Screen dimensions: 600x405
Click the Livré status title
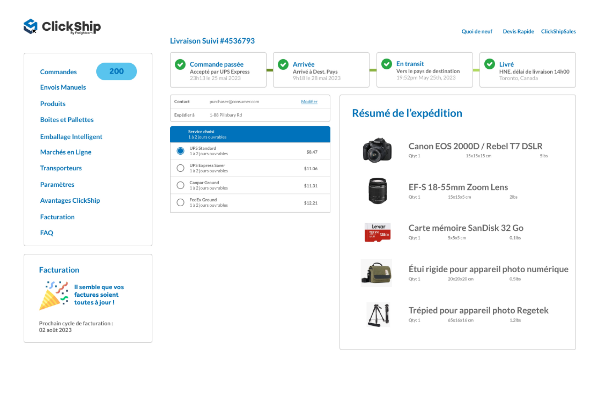point(507,64)
